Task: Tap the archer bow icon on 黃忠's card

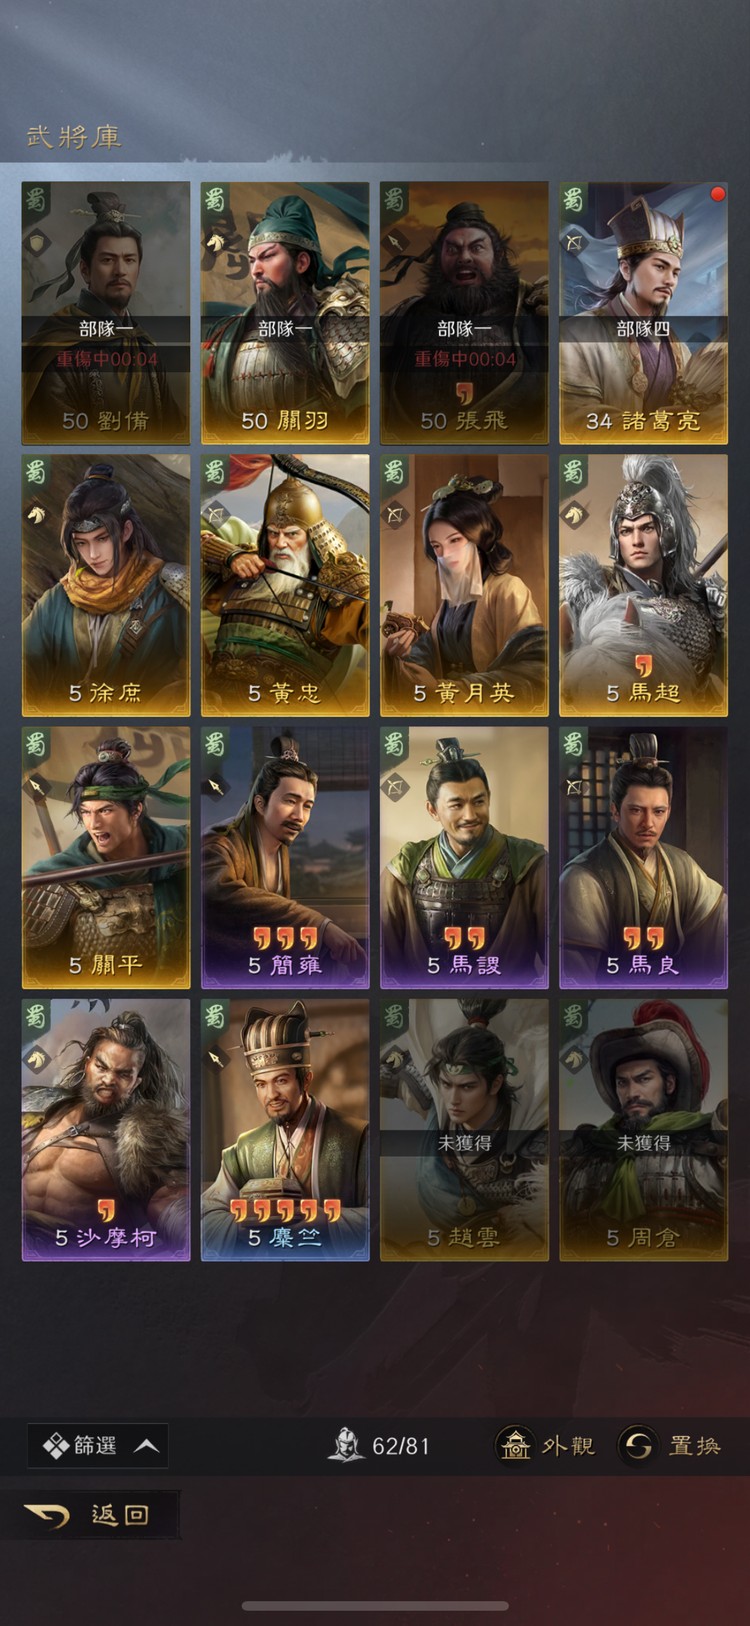Action: [217, 514]
